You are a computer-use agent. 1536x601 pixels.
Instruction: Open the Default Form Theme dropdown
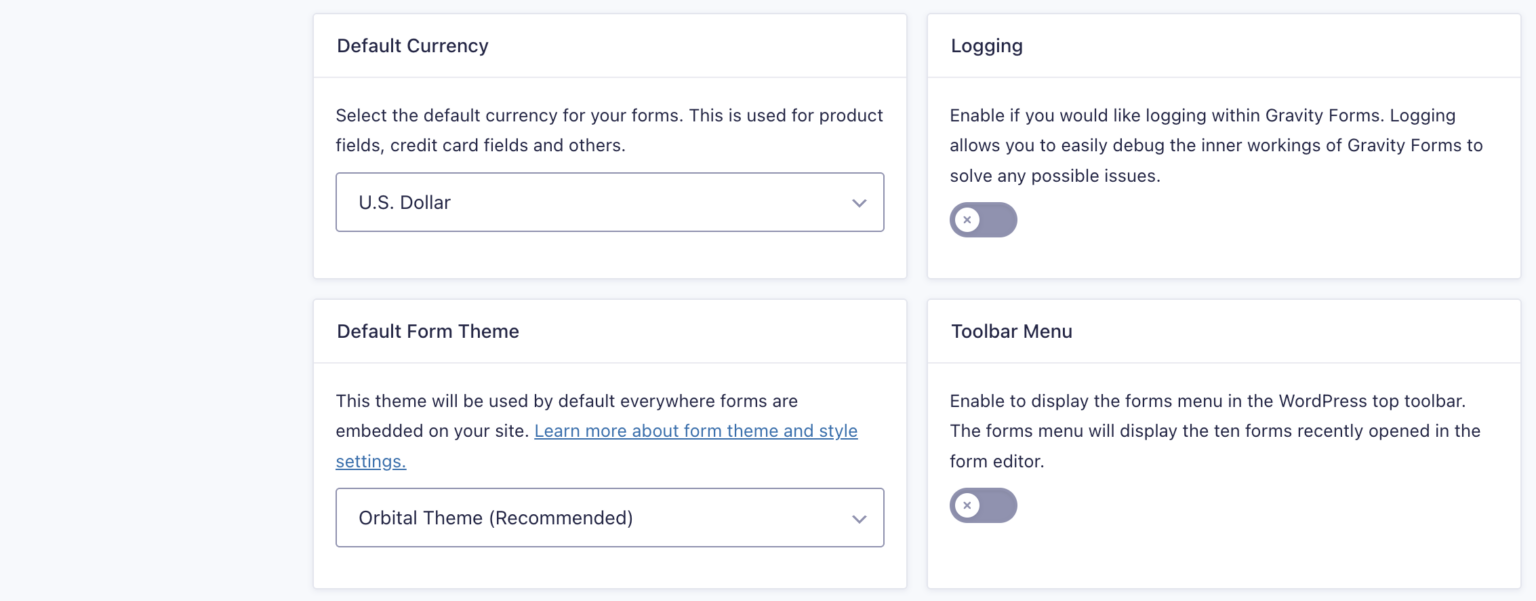coord(609,517)
